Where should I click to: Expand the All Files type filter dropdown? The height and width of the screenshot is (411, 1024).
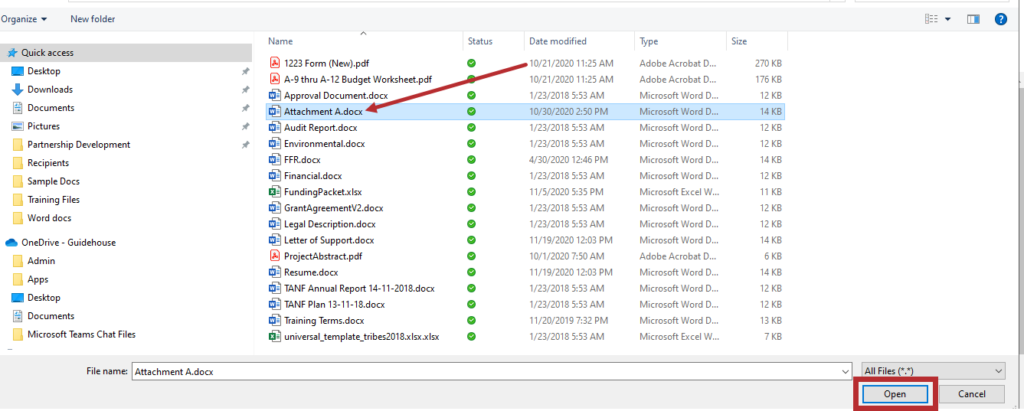(x=932, y=370)
